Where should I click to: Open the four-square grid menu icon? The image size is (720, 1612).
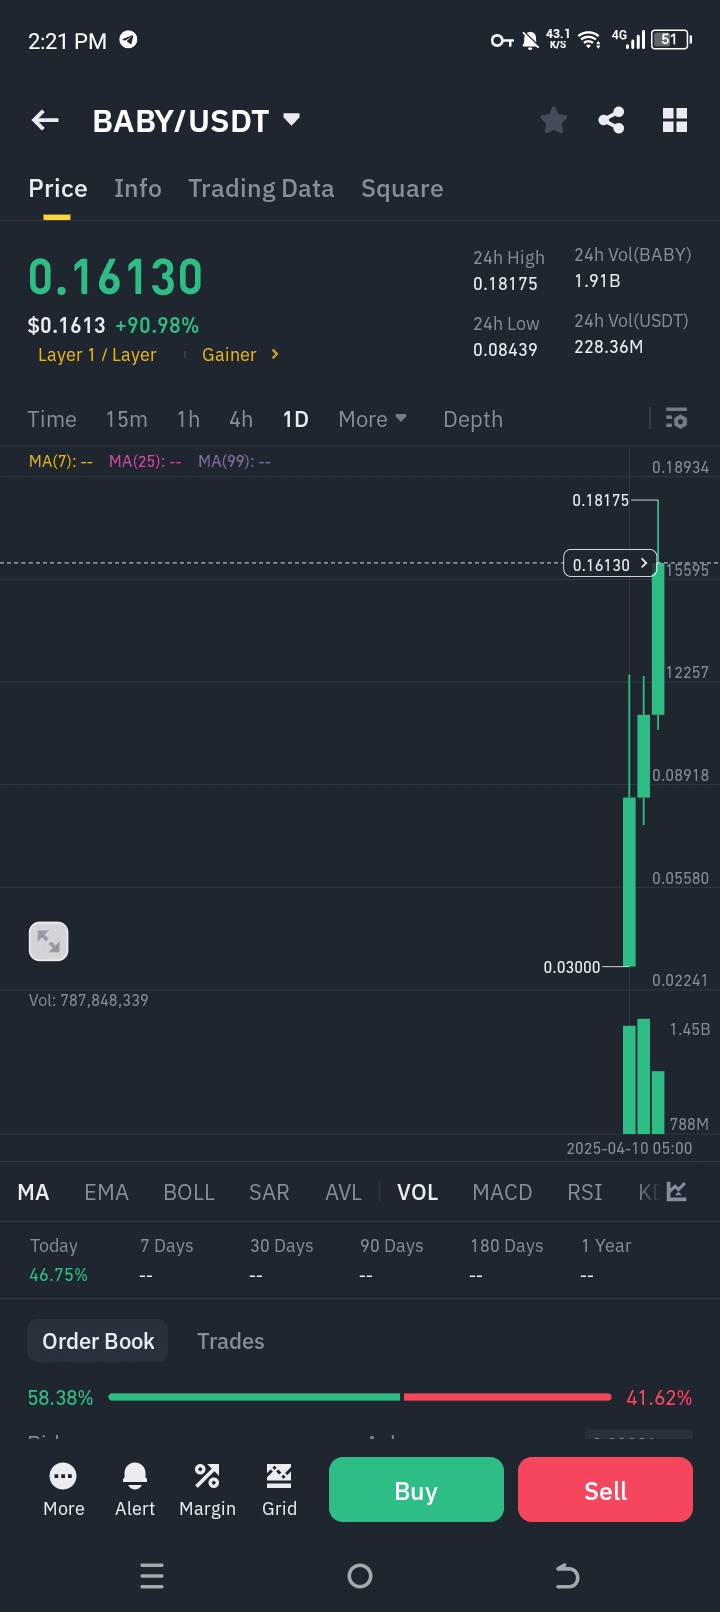[x=675, y=121]
